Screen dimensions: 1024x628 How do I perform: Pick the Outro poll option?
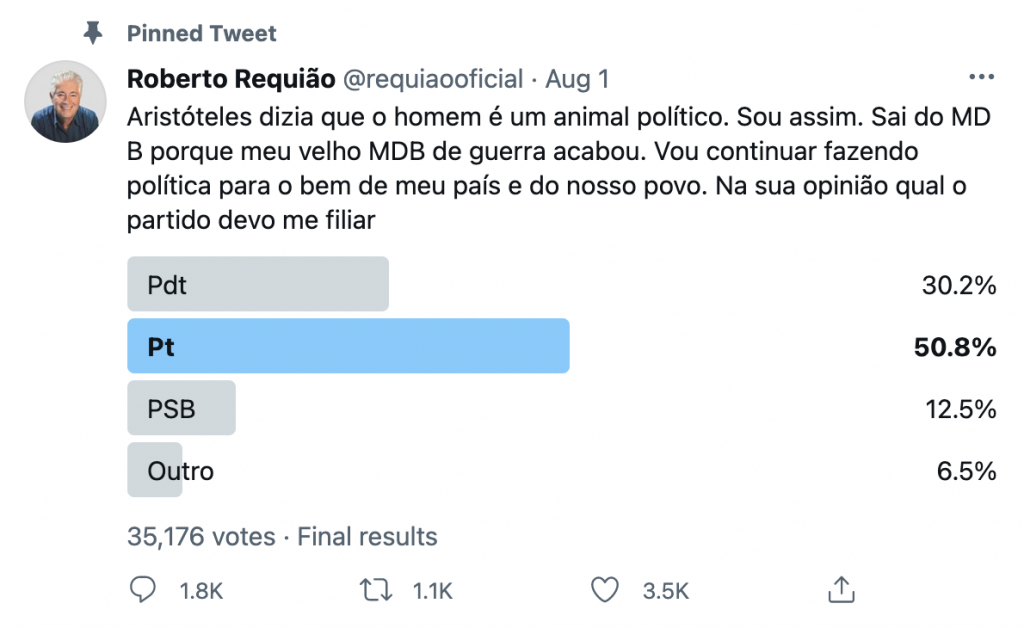coord(180,470)
